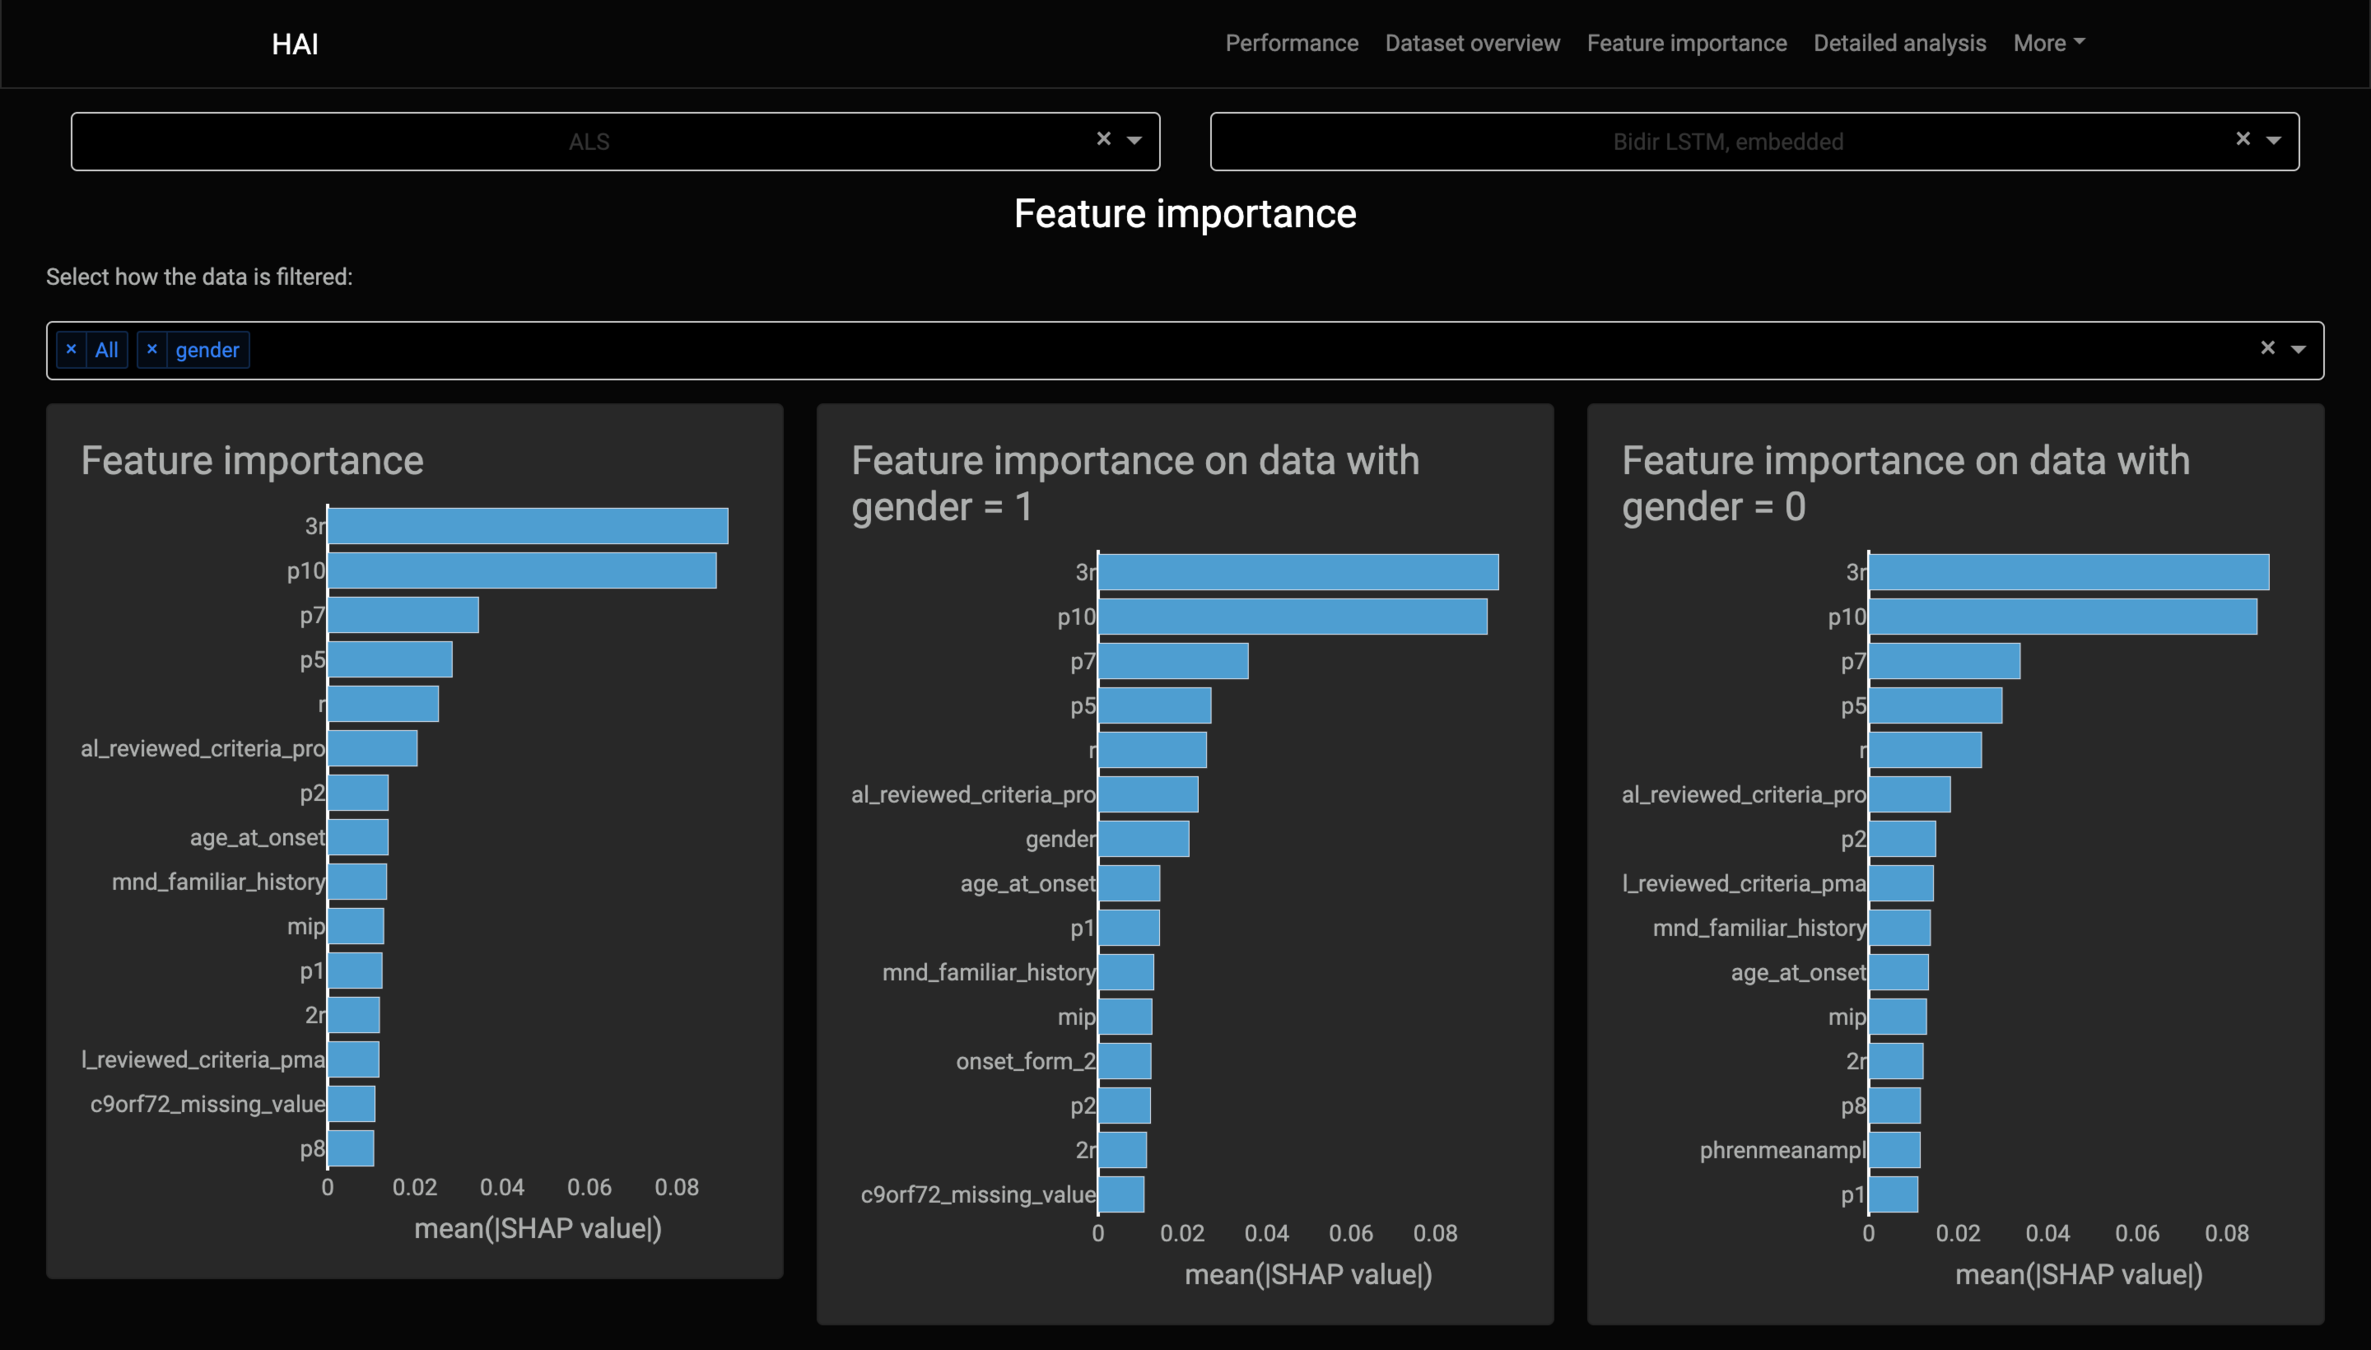Remove the gender filter tag
This screenshot has height=1350, width=2371.
(152, 349)
